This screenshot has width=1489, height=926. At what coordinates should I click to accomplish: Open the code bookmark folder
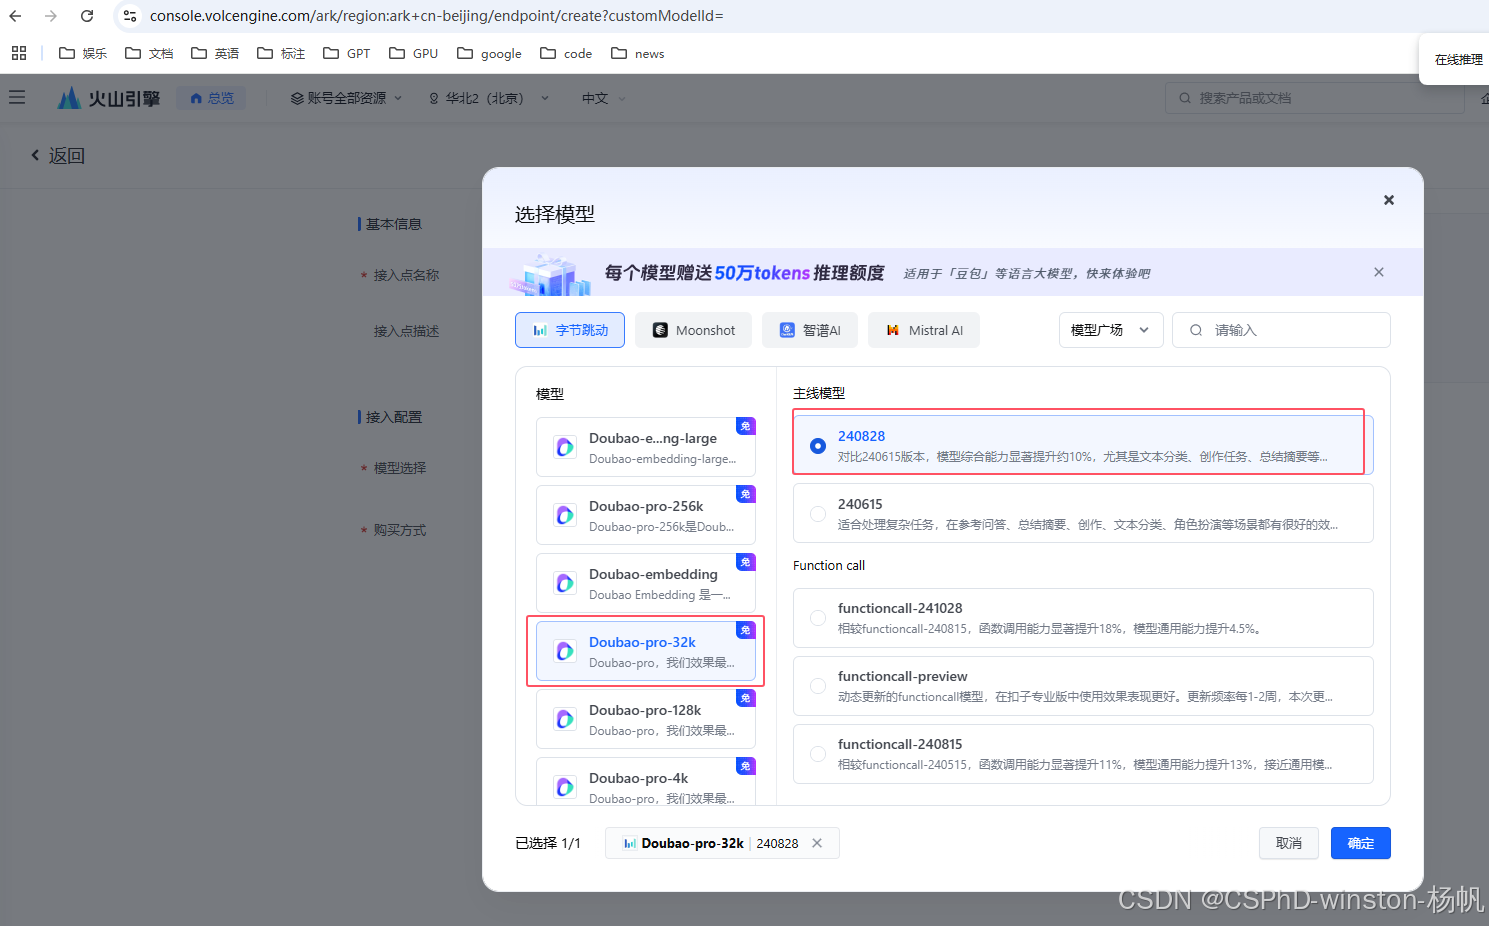(x=566, y=53)
